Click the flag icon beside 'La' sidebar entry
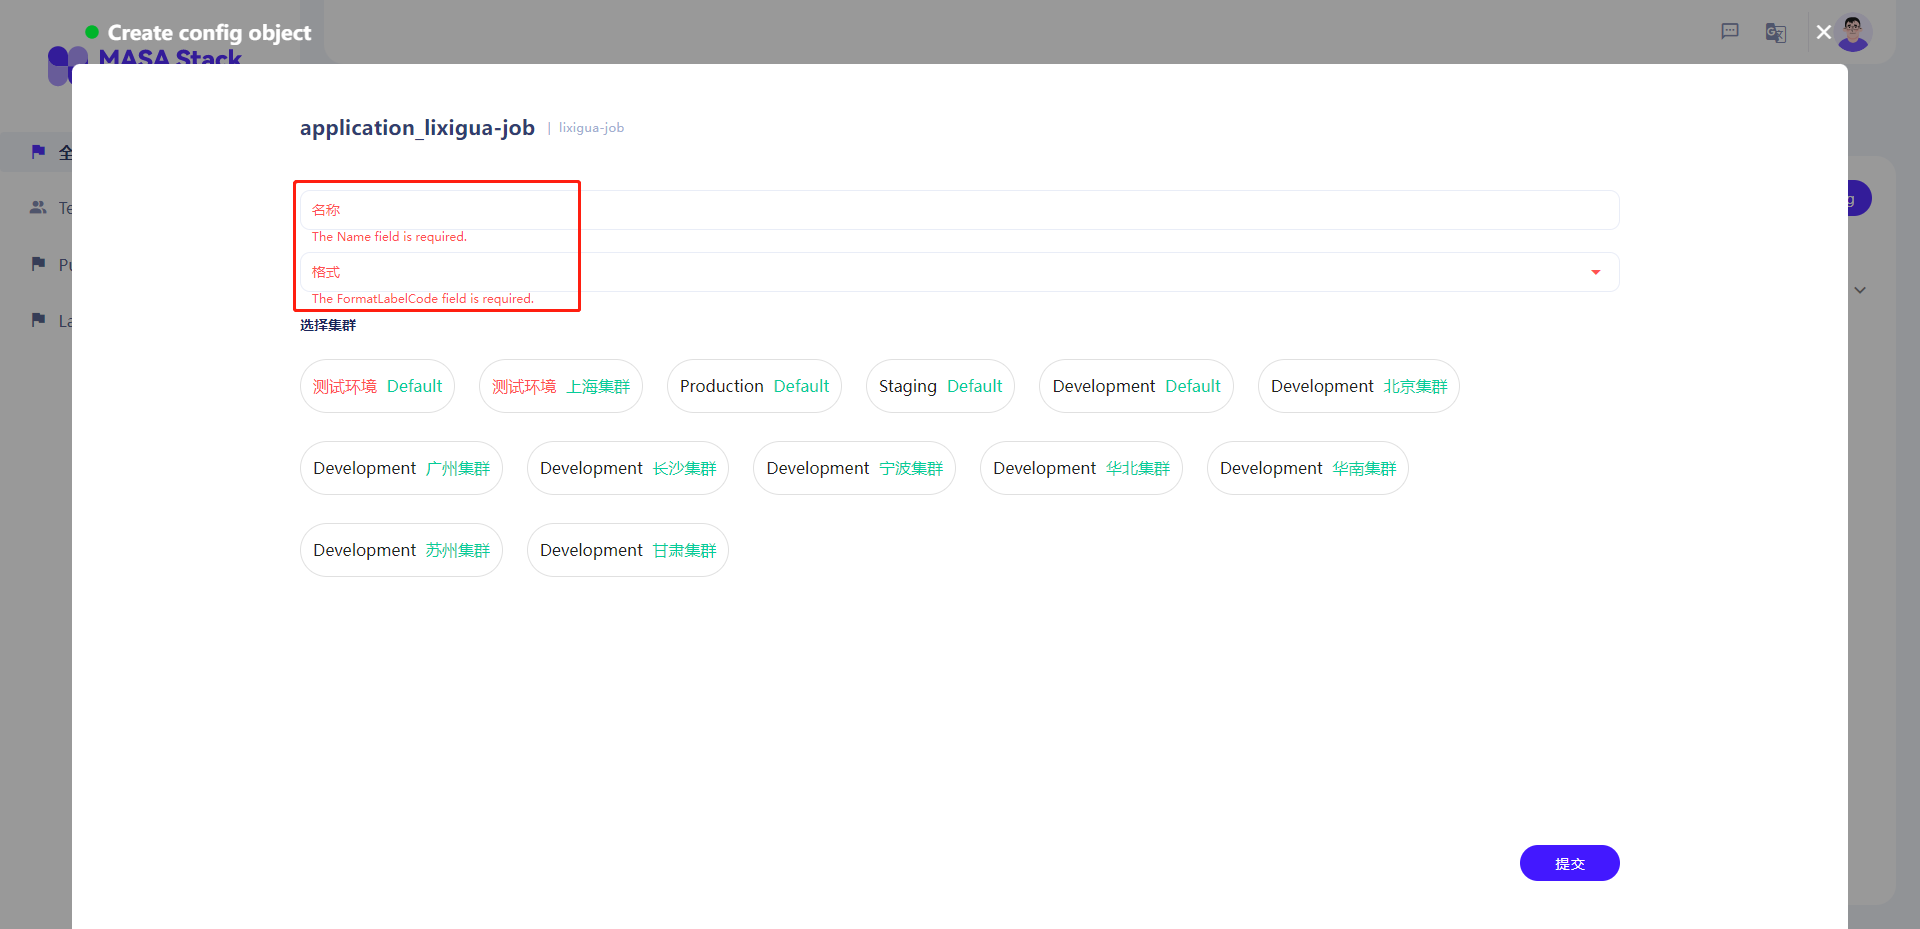Screen dimensions: 1920x929 pyautogui.click(x=38, y=320)
